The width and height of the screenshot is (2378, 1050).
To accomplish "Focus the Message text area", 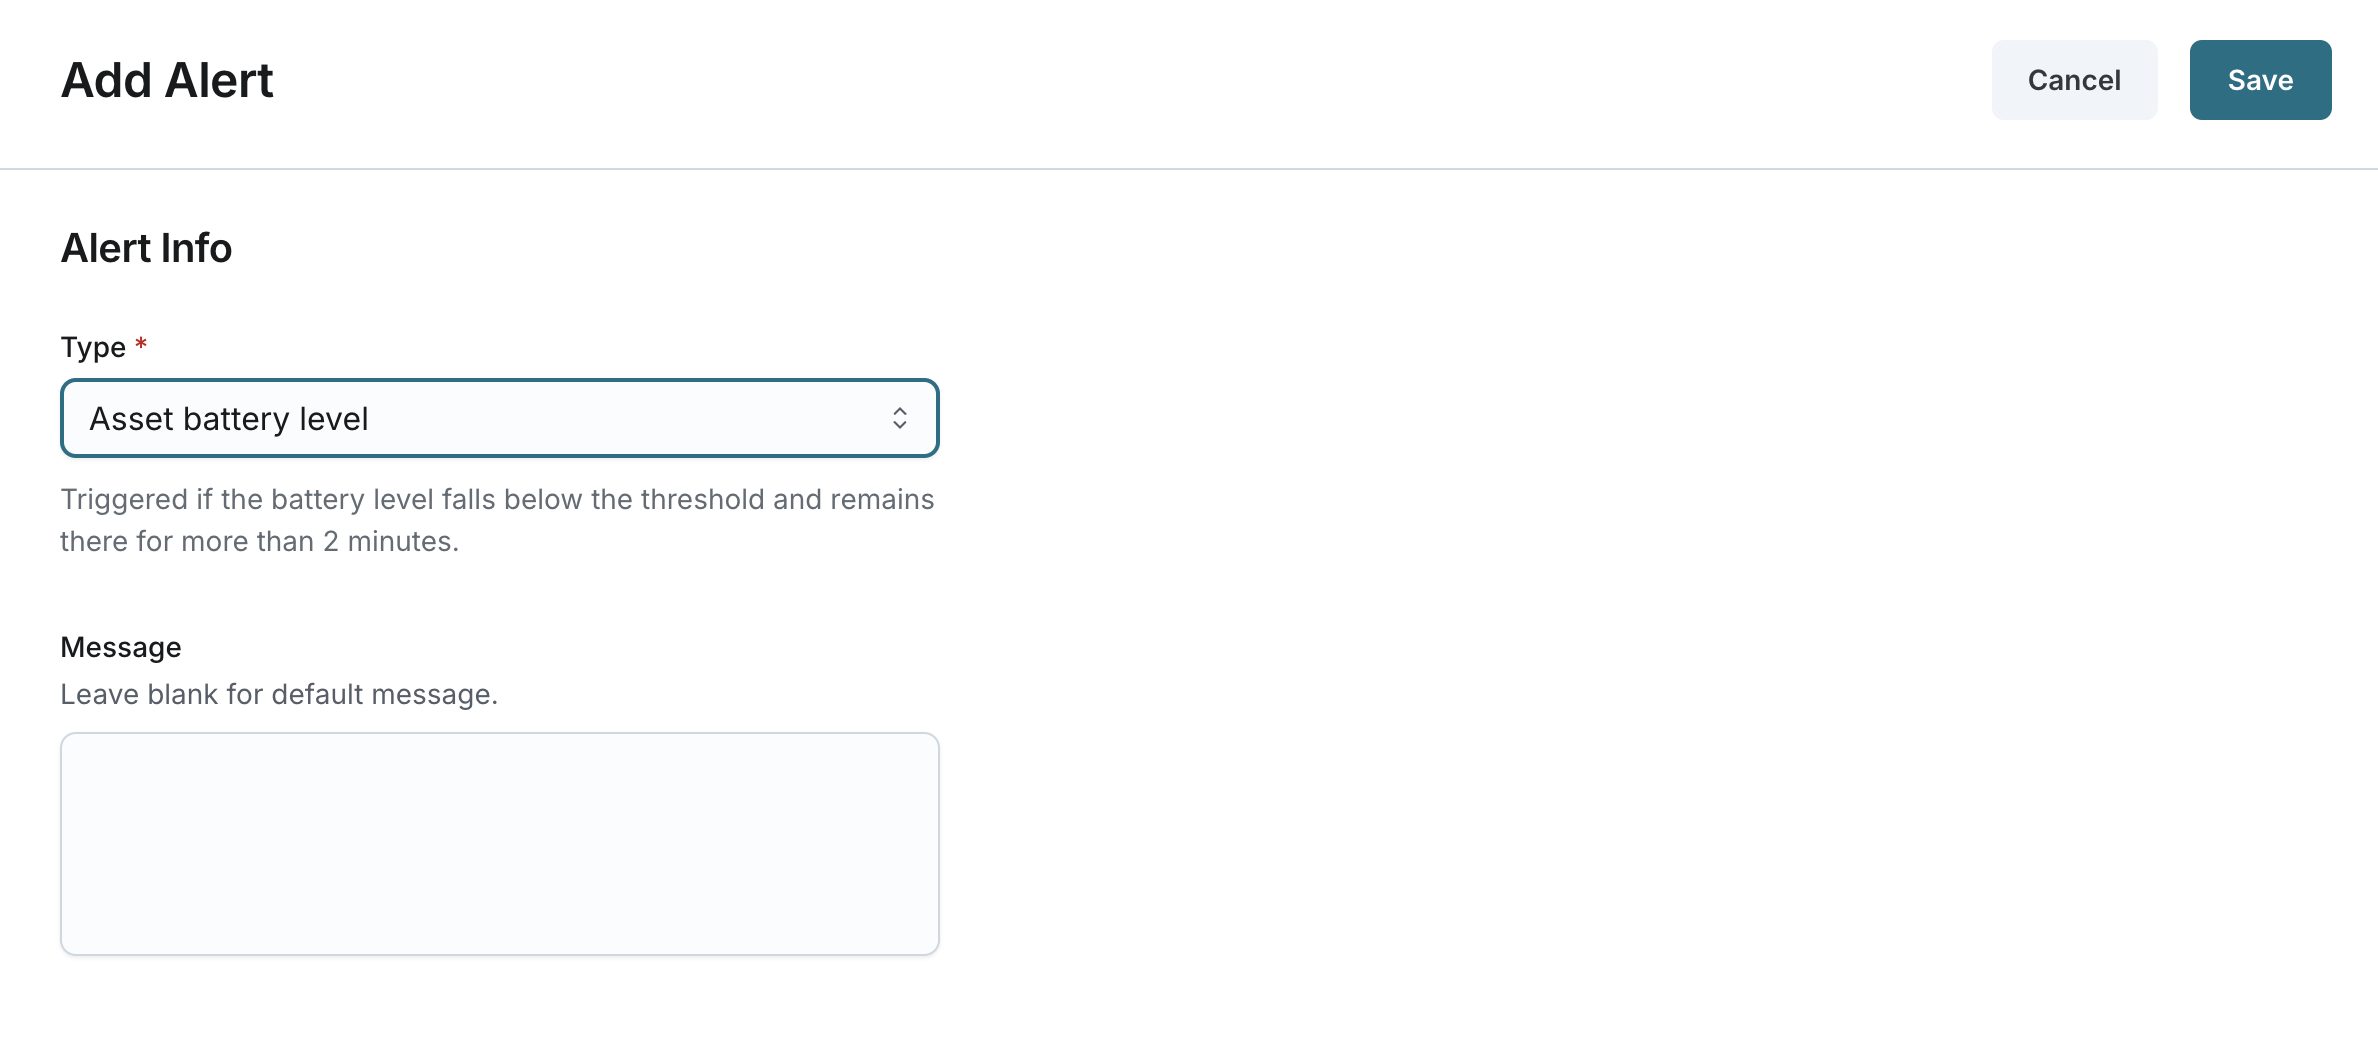I will (499, 843).
